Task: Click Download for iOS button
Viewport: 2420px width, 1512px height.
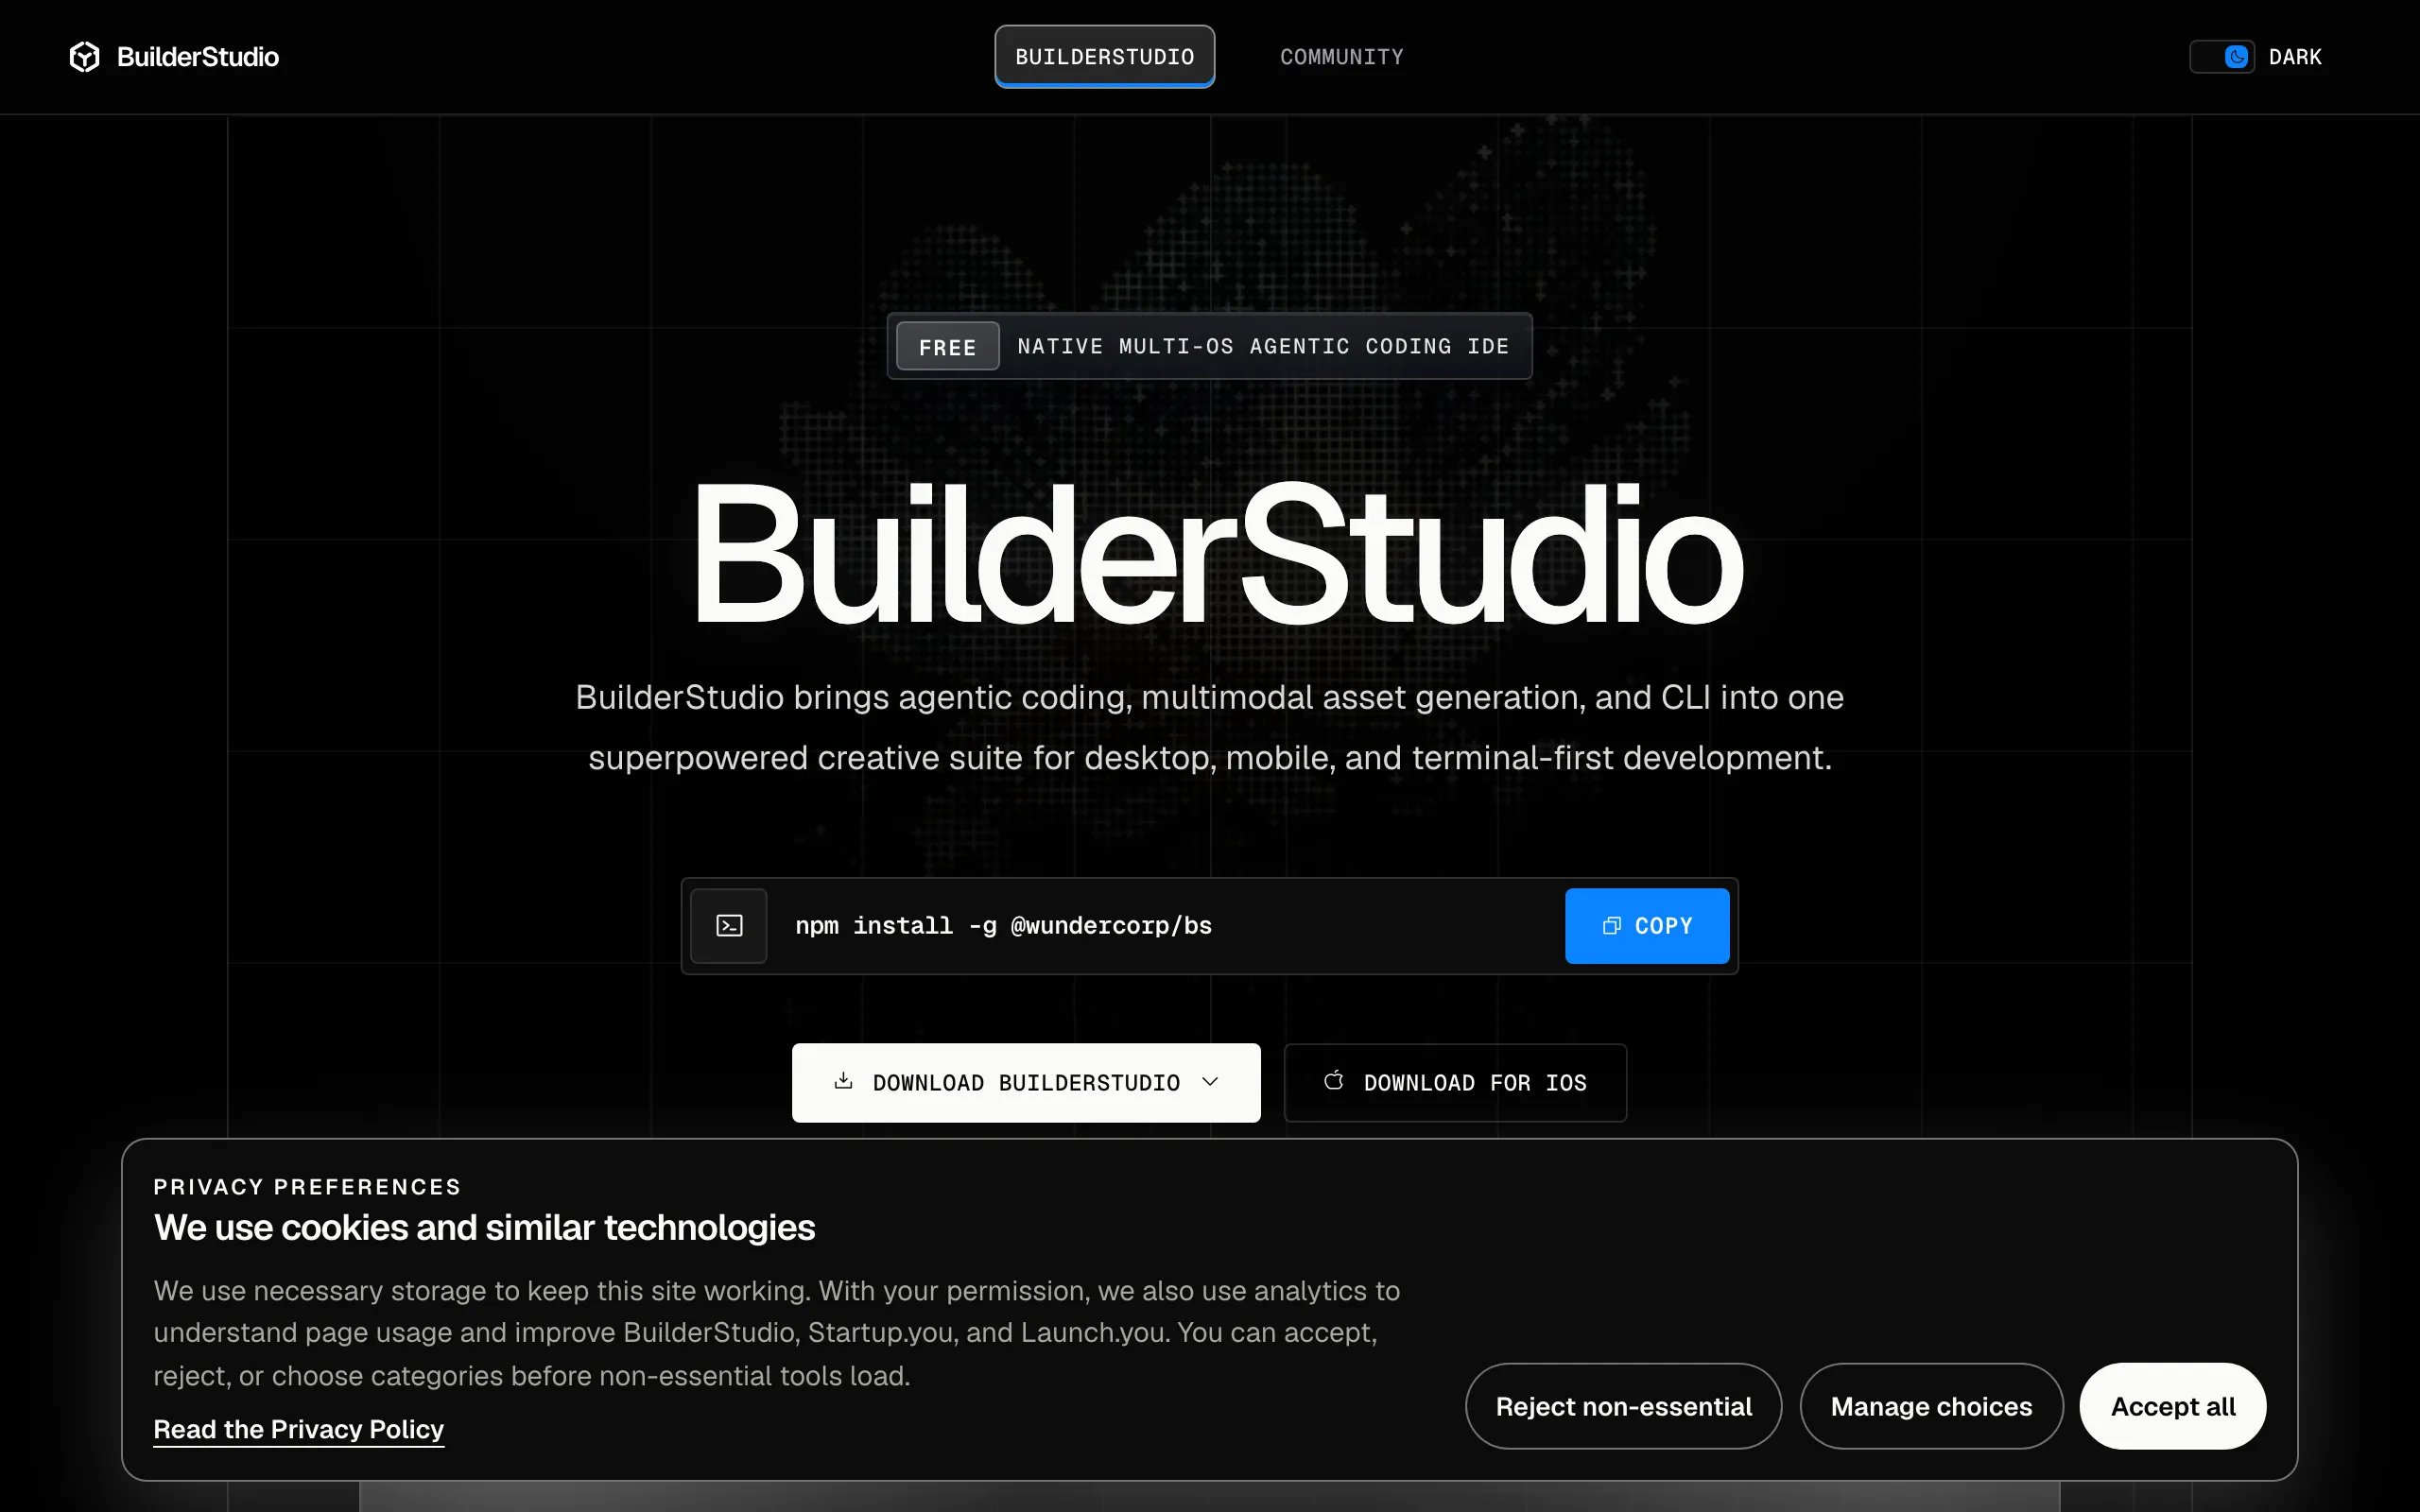Action: coord(1455,1083)
